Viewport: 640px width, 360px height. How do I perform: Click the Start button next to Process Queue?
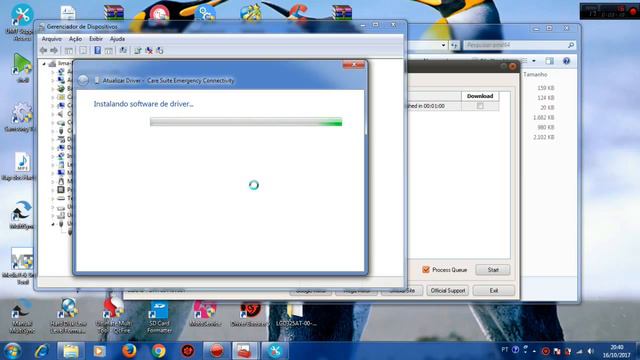493,270
